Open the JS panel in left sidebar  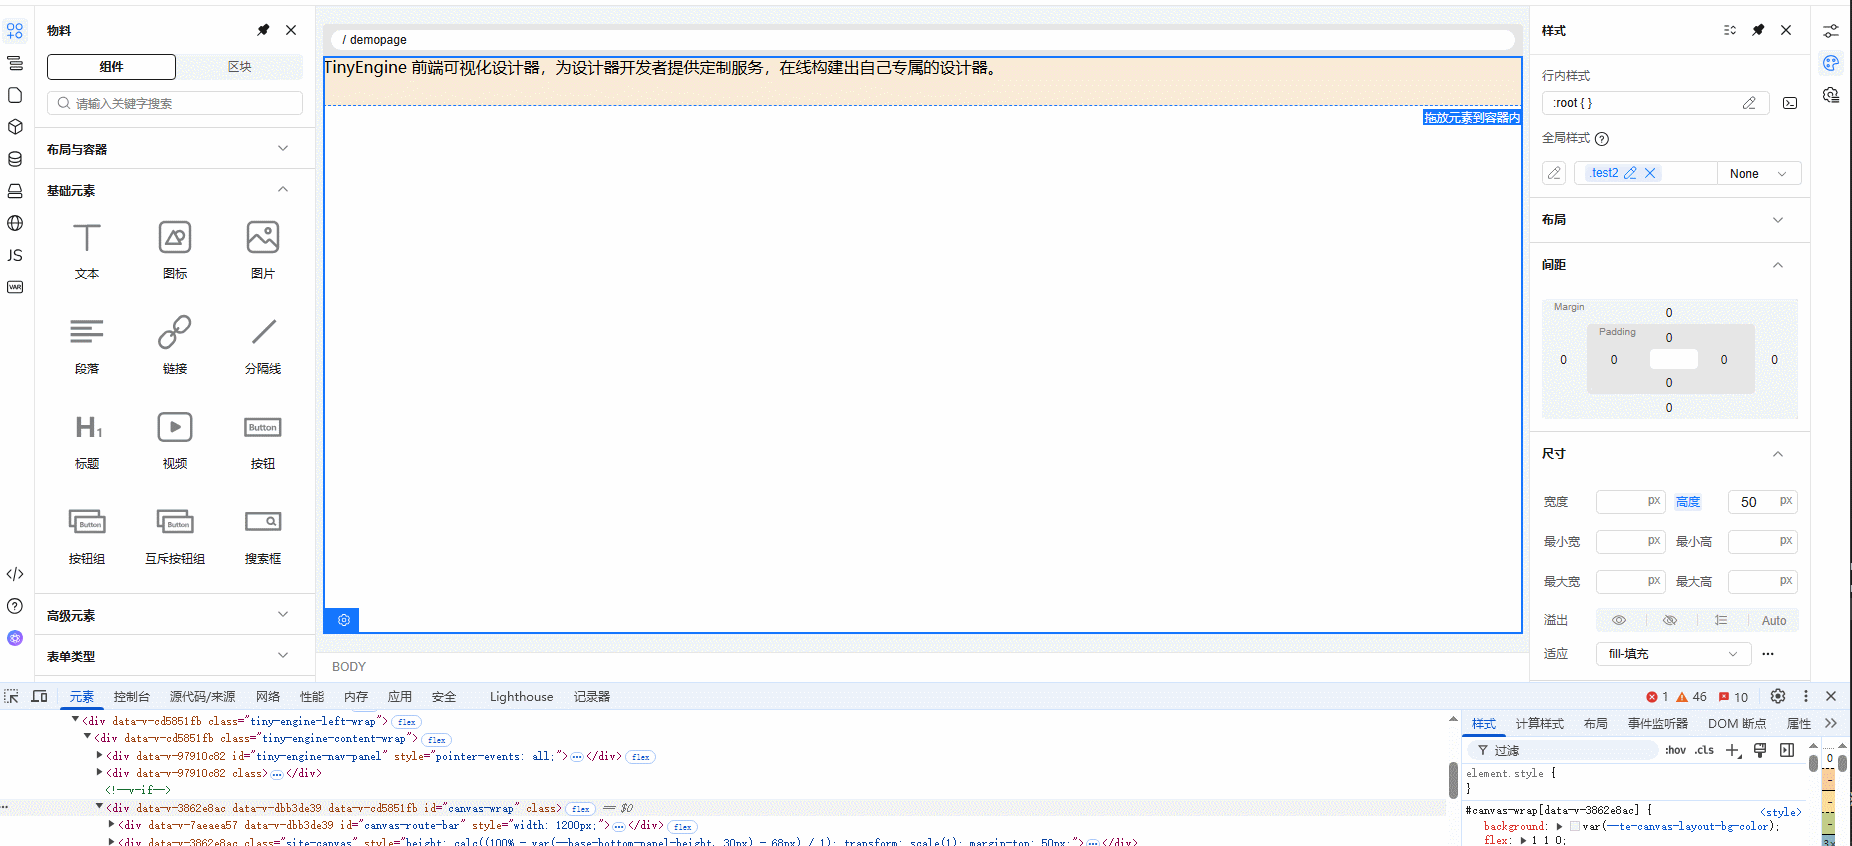tap(15, 255)
